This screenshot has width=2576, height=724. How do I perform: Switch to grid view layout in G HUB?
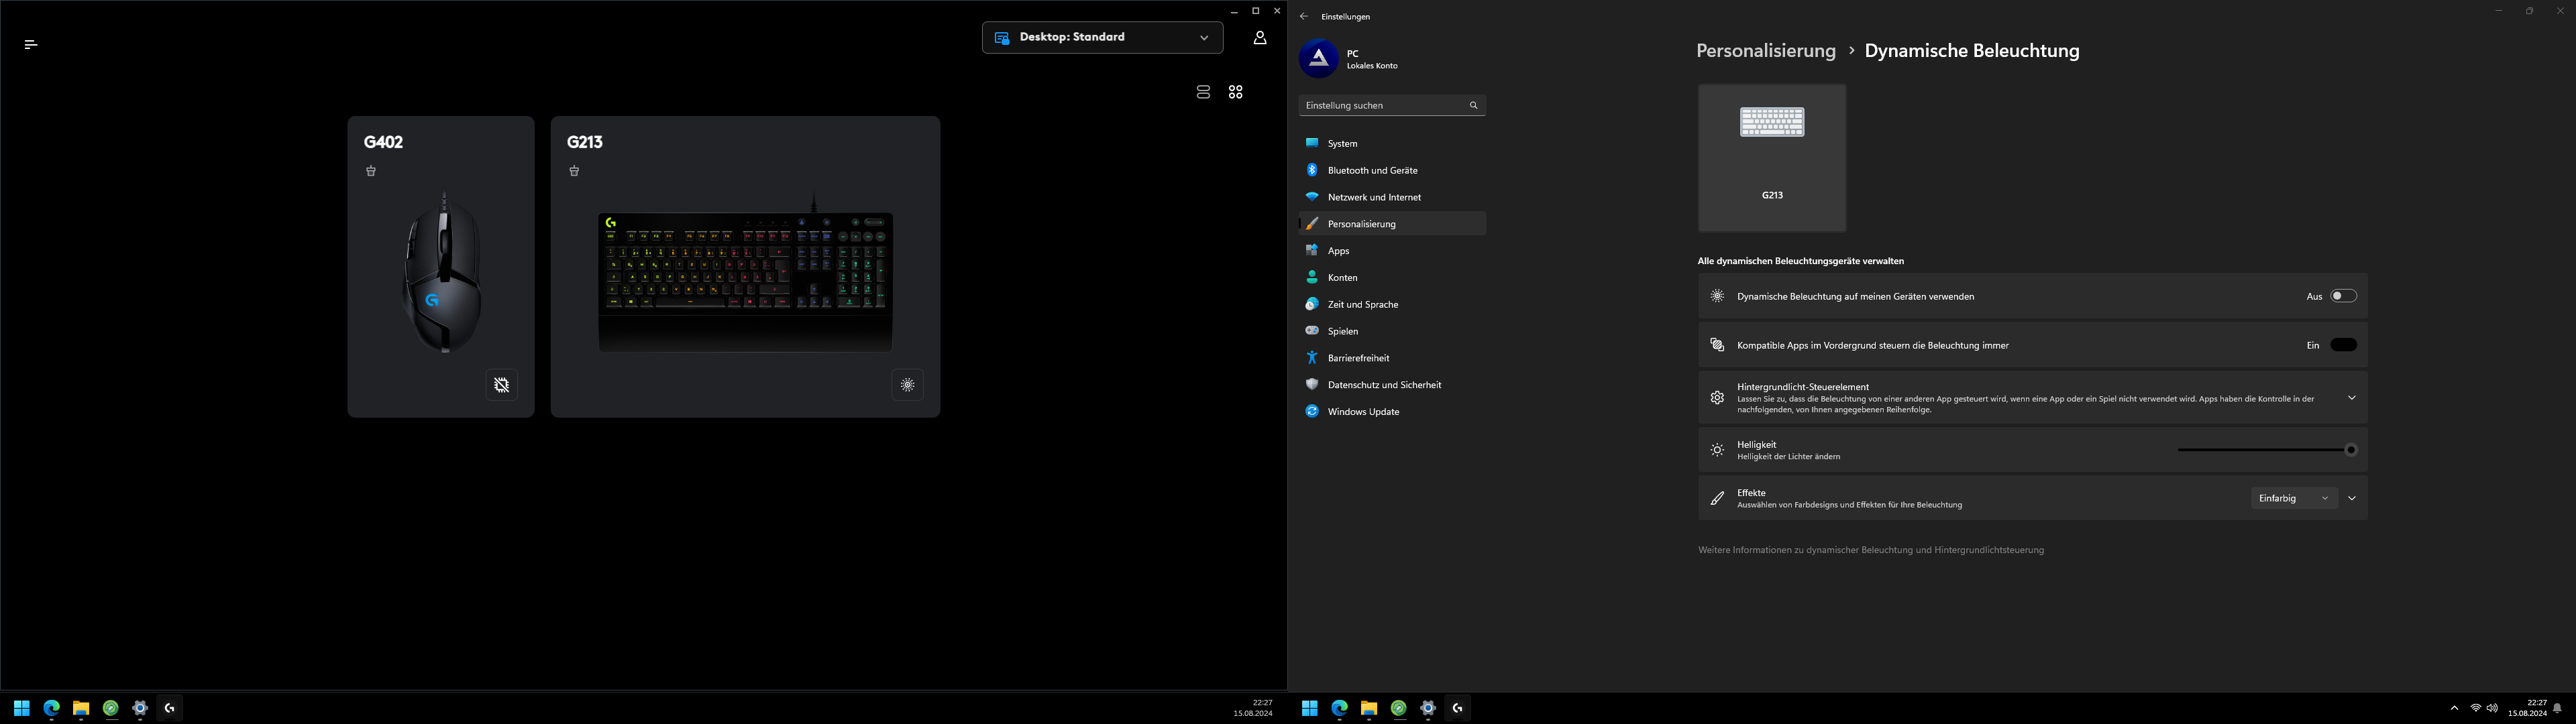1236,92
